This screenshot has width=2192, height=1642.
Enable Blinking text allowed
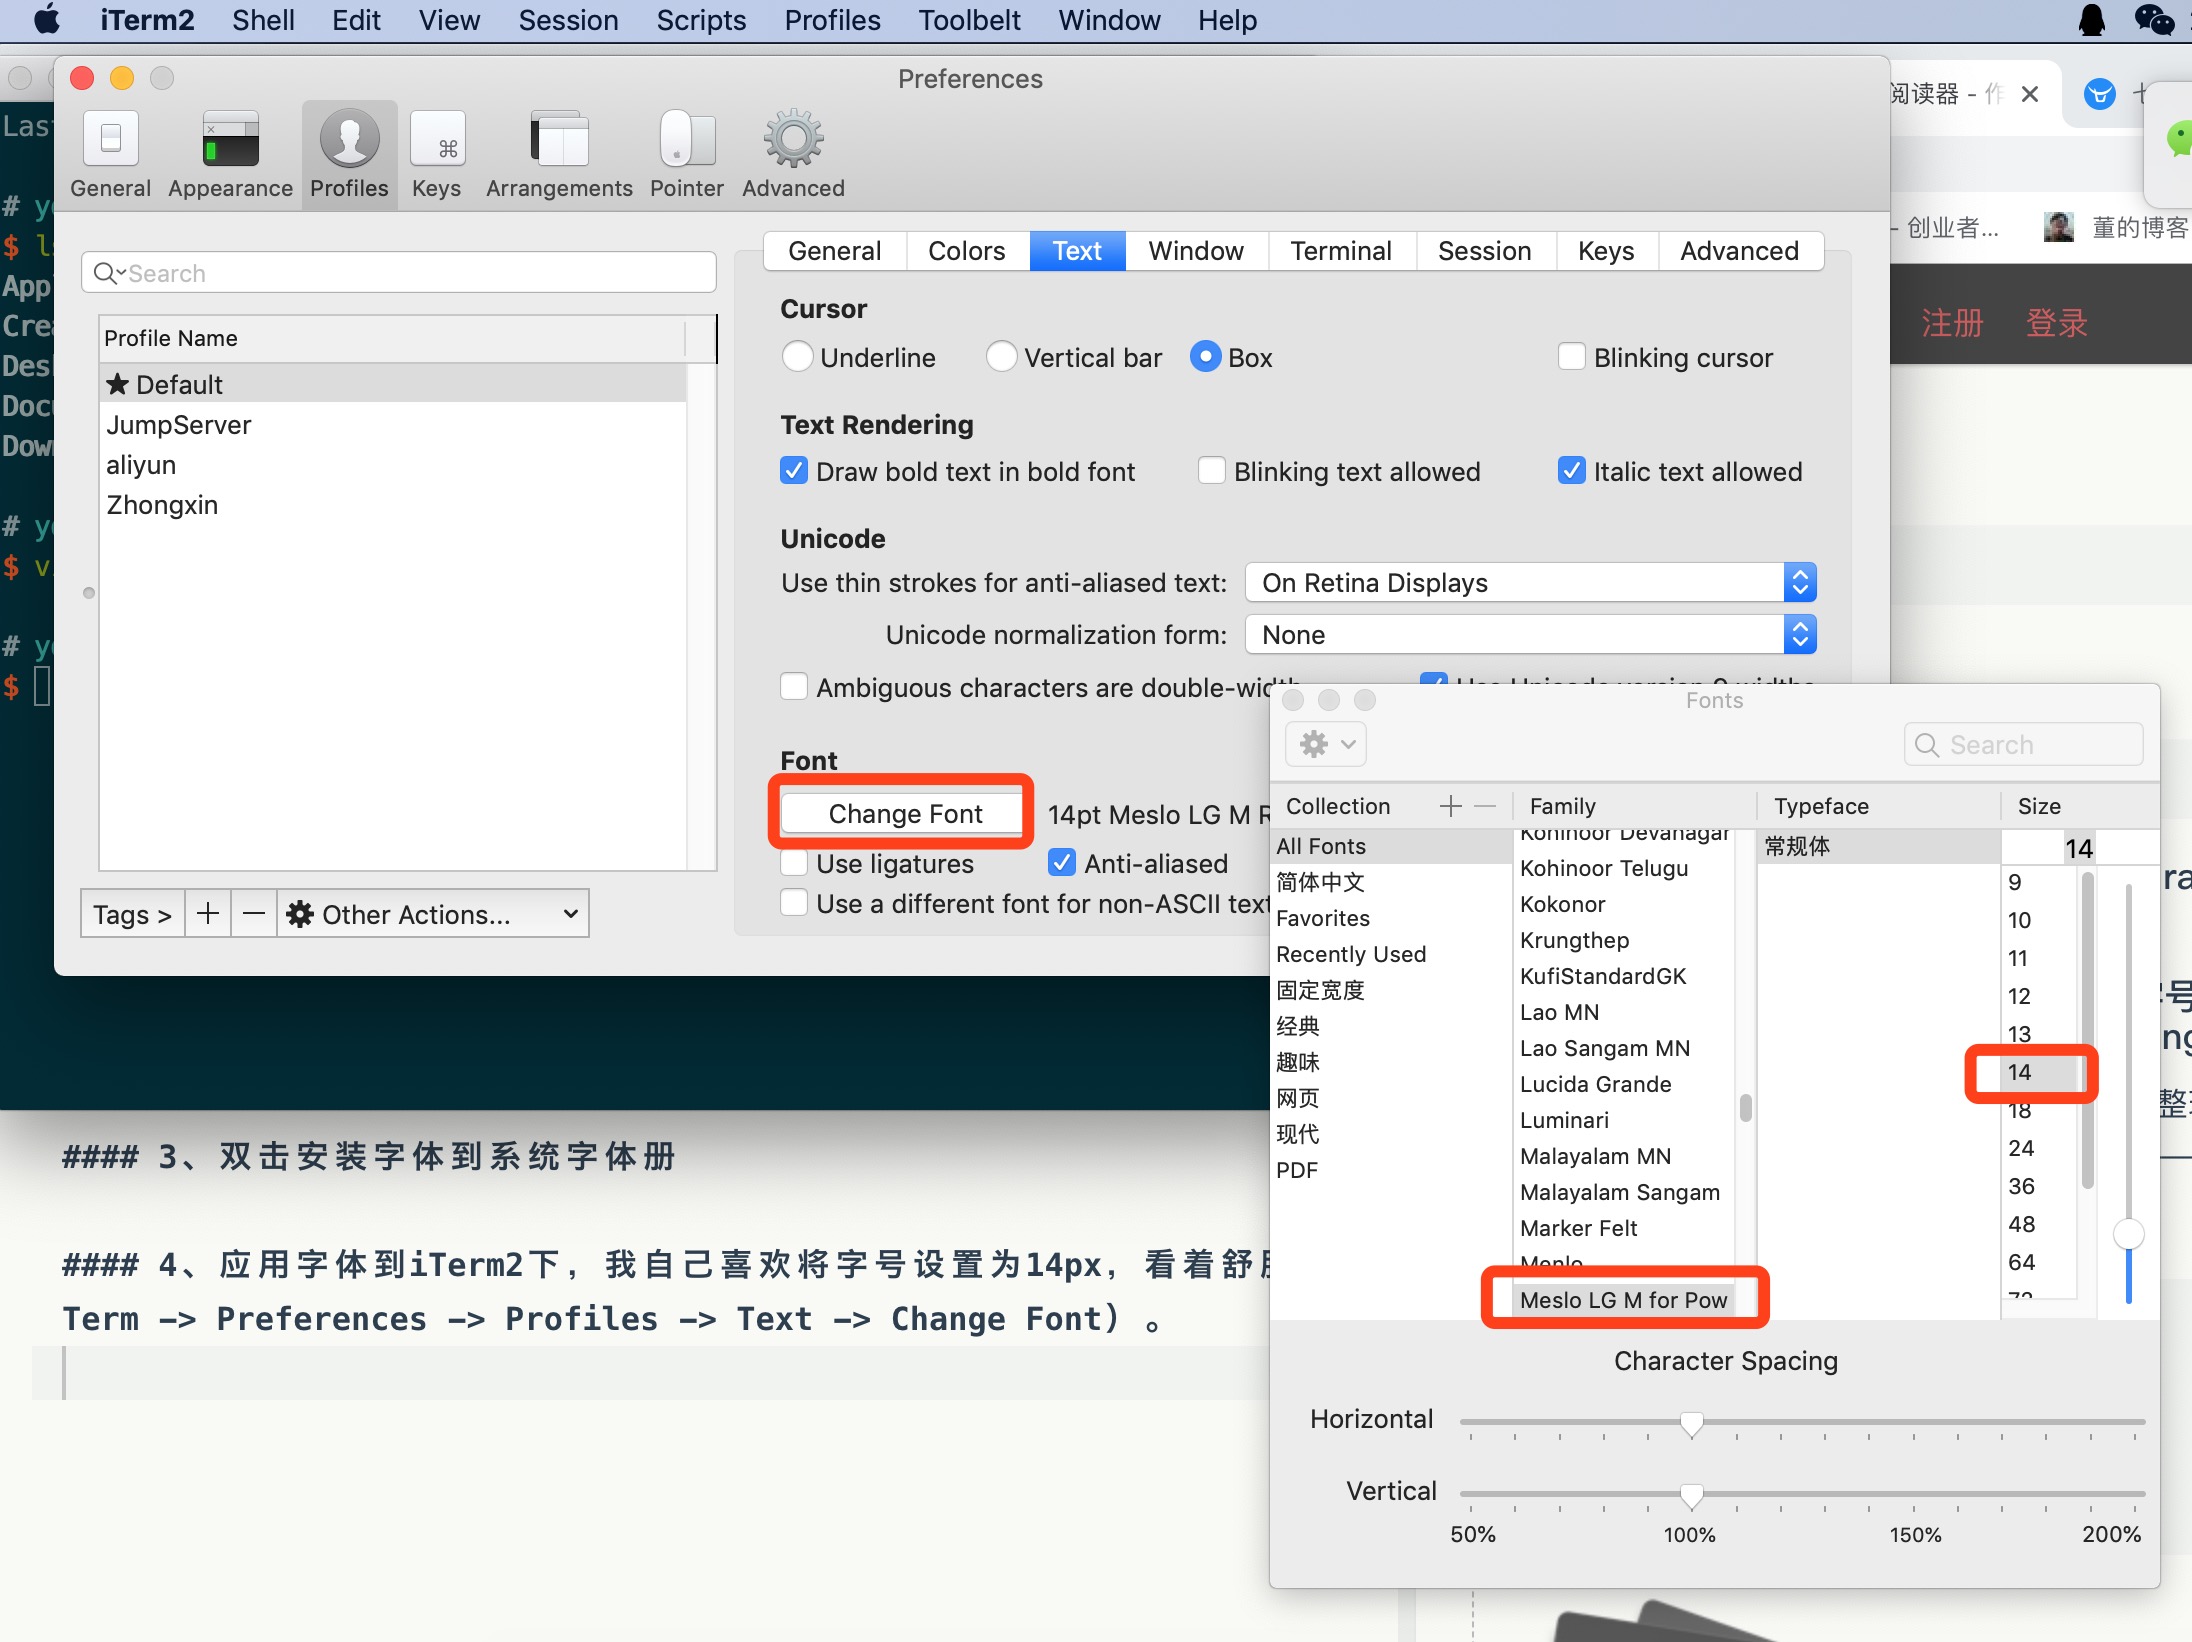tap(1211, 471)
